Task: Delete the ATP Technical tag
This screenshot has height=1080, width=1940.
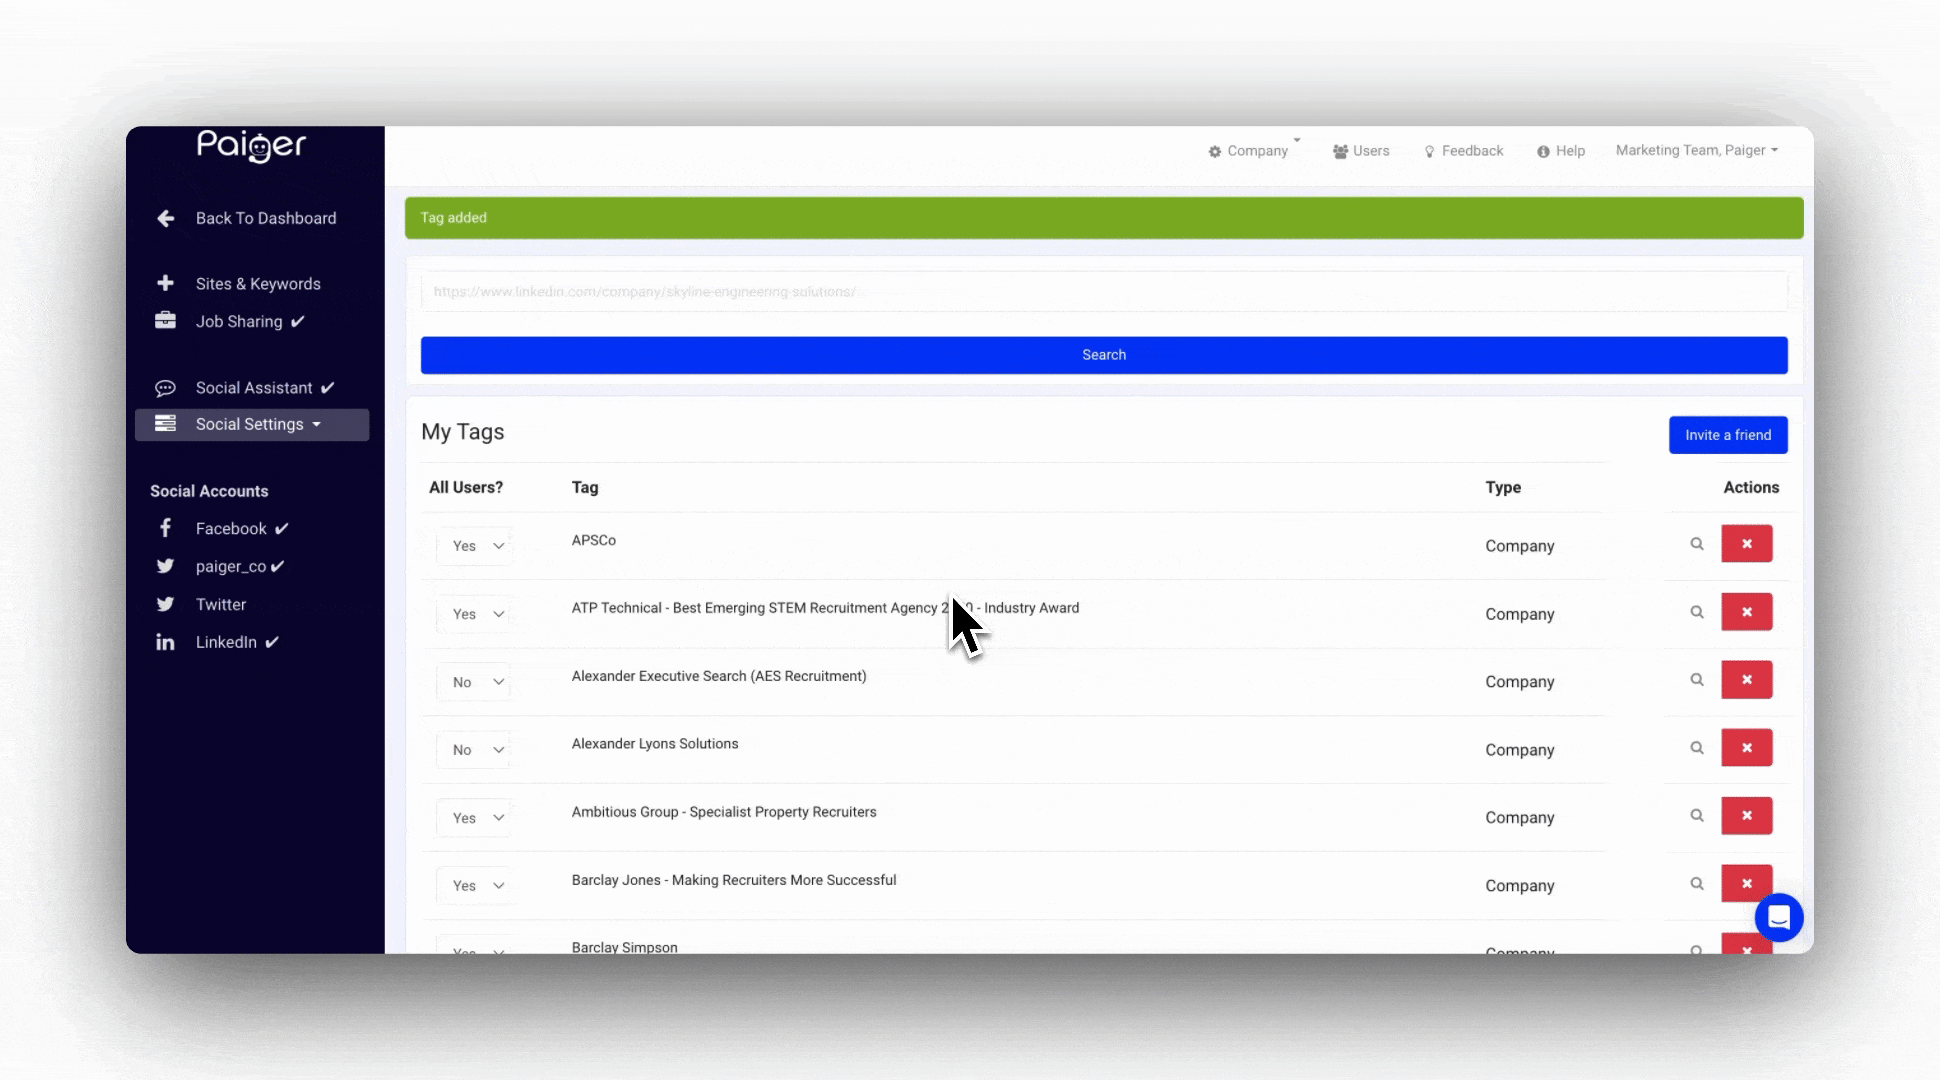Action: tap(1747, 612)
